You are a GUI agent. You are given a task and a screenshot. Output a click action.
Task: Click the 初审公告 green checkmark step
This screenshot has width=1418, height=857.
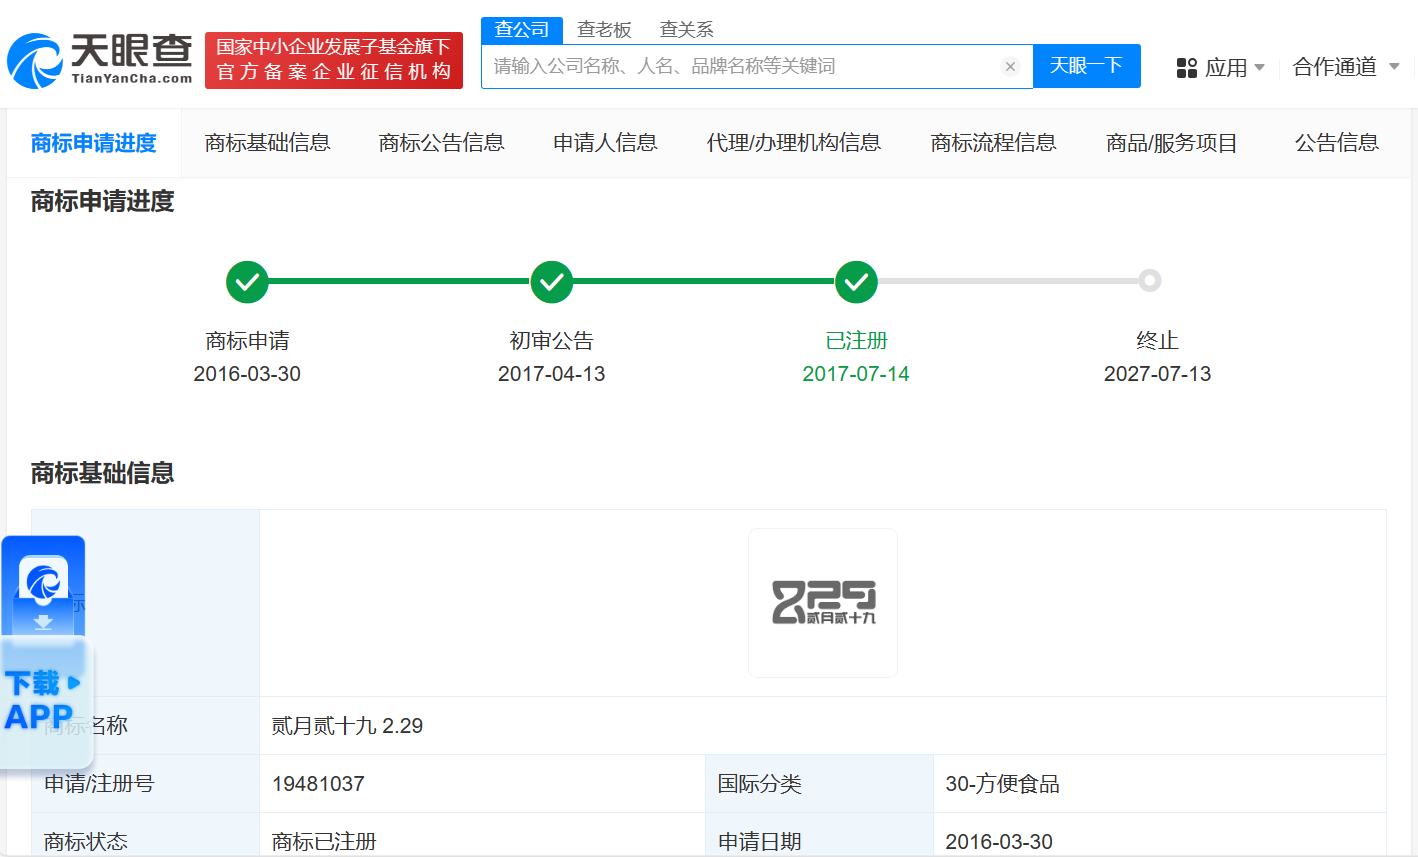pyautogui.click(x=551, y=282)
